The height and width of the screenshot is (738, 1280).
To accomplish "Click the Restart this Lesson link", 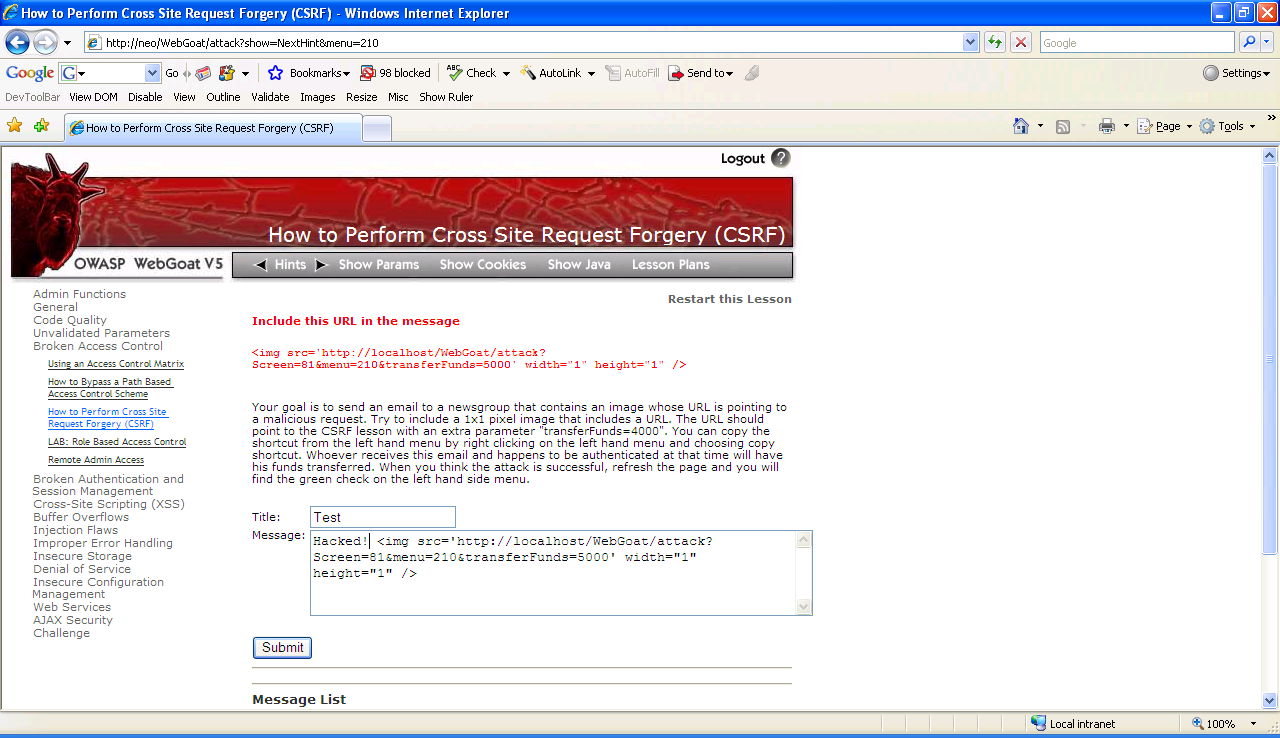I will (x=729, y=299).
